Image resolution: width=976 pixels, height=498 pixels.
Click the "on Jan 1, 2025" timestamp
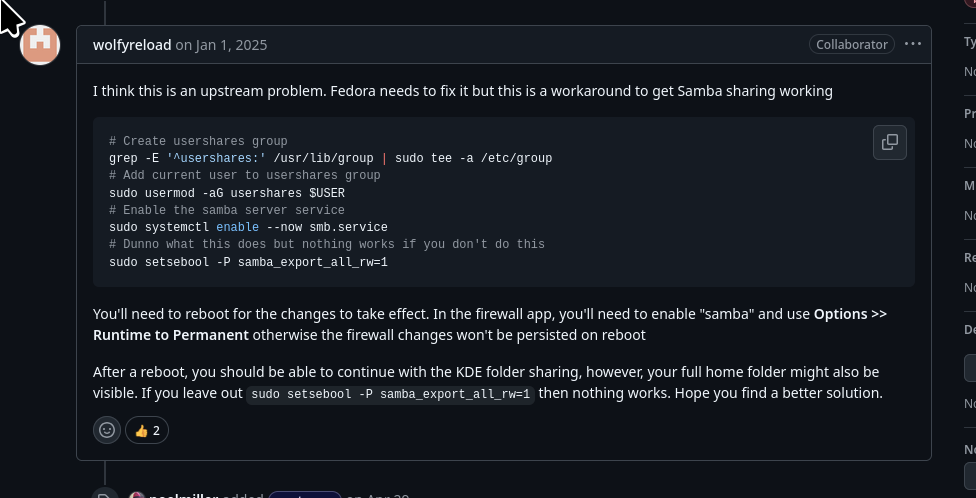click(x=221, y=45)
